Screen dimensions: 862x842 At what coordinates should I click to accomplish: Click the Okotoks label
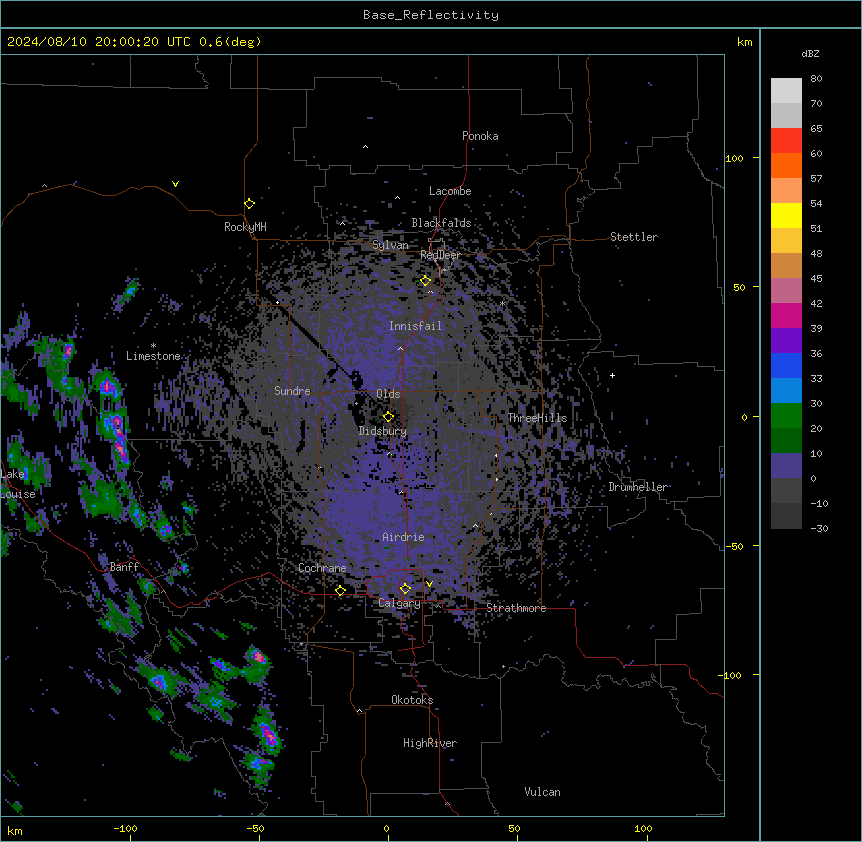(x=412, y=700)
